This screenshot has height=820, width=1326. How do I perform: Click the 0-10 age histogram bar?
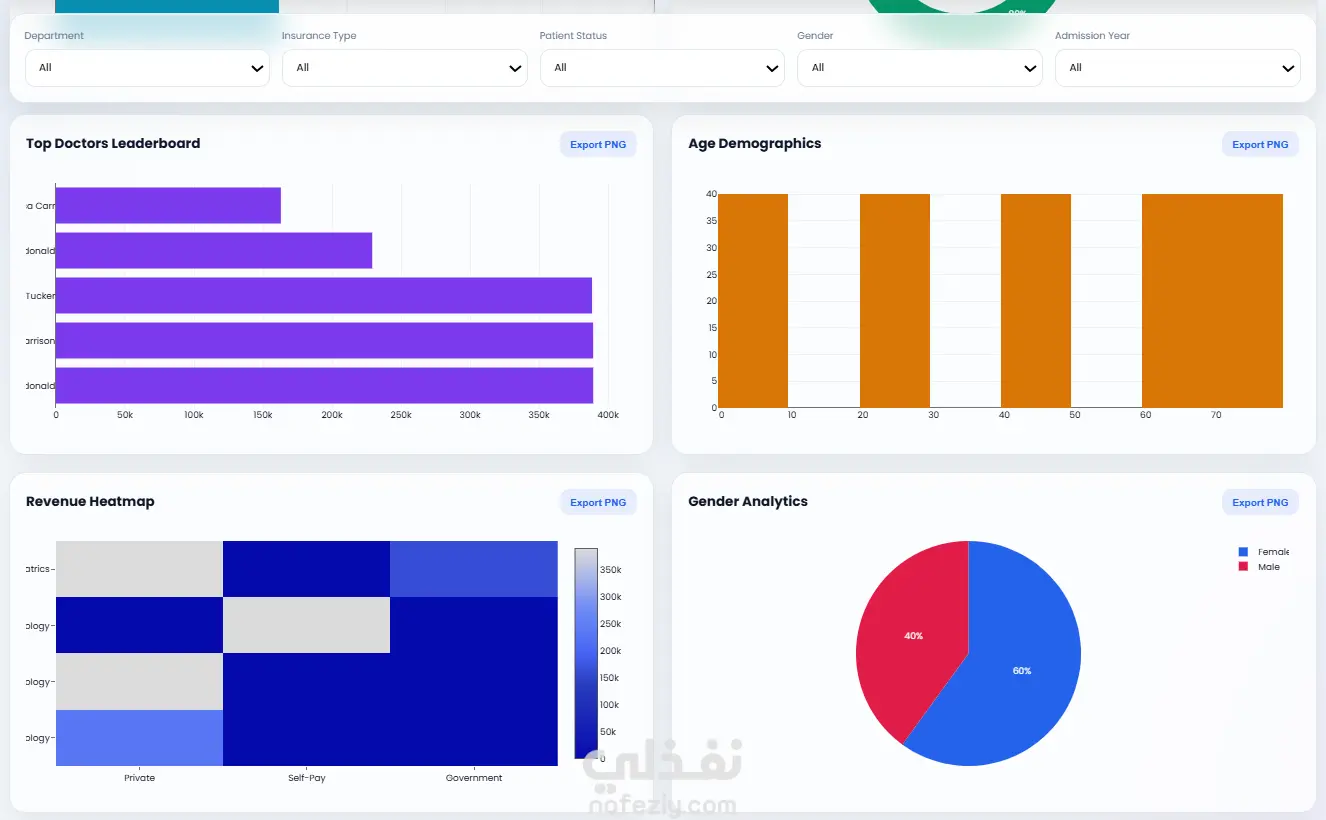(x=753, y=301)
